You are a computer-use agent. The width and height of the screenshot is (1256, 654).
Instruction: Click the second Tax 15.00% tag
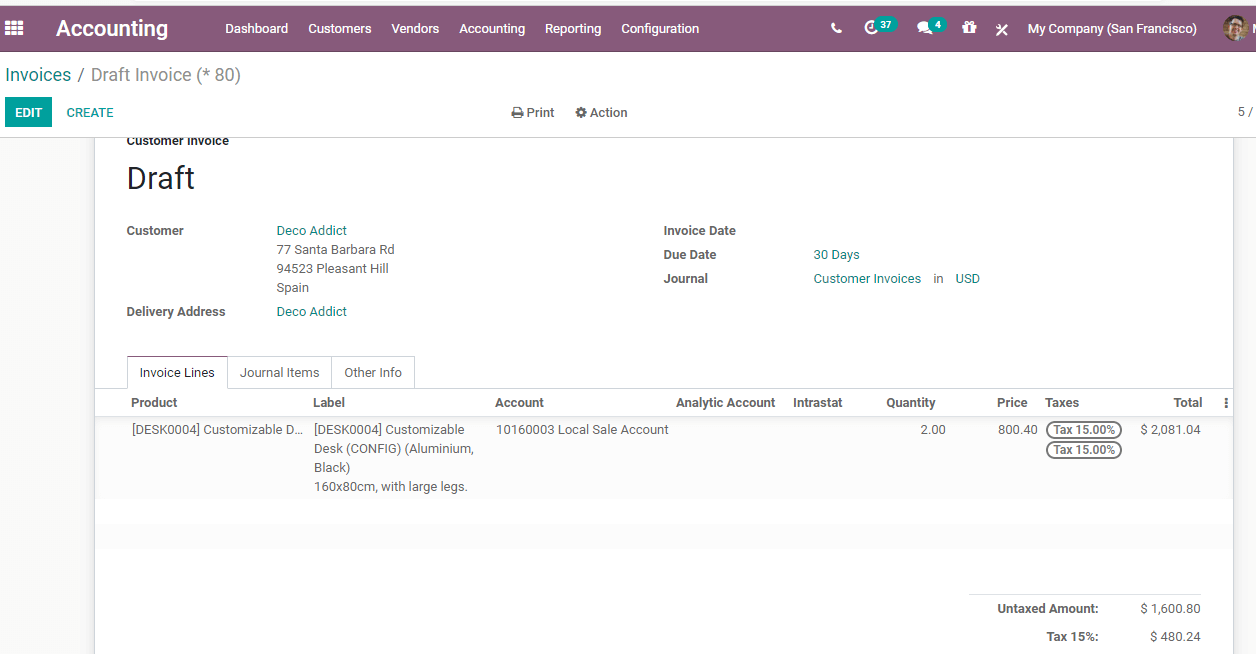pyautogui.click(x=1084, y=450)
